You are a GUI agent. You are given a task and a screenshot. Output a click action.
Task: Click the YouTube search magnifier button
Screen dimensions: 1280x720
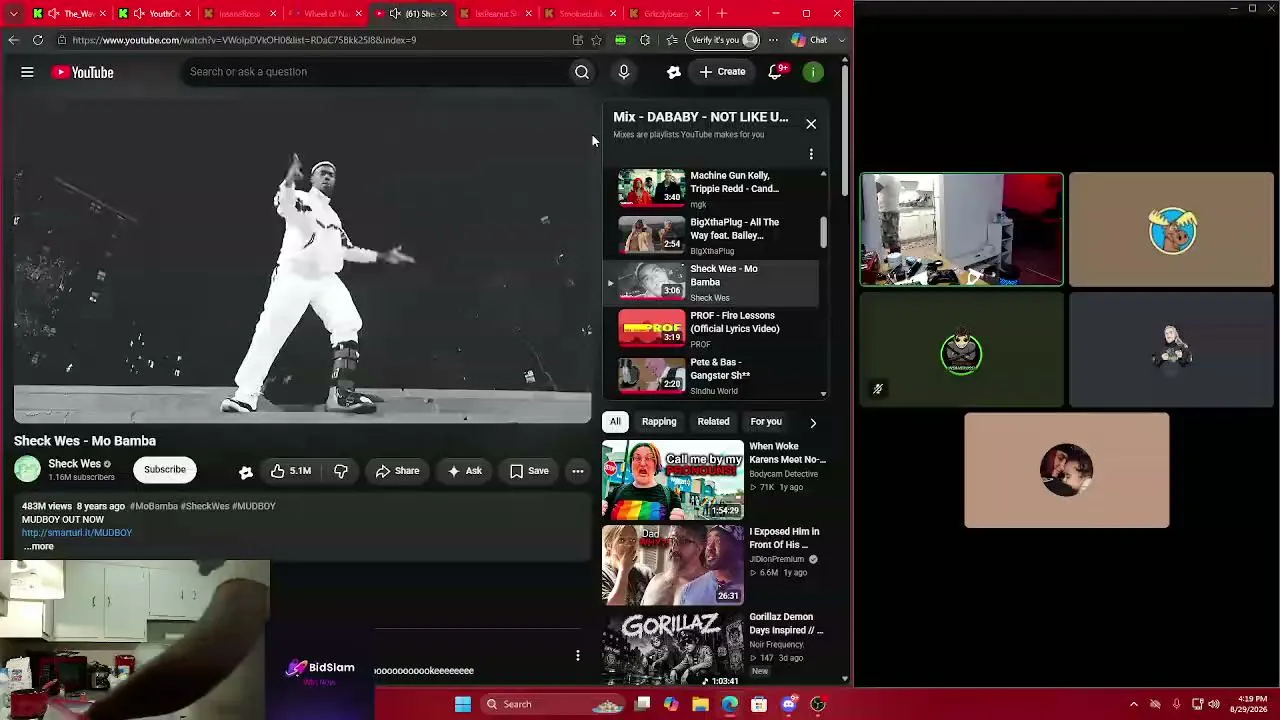pyautogui.click(x=582, y=72)
